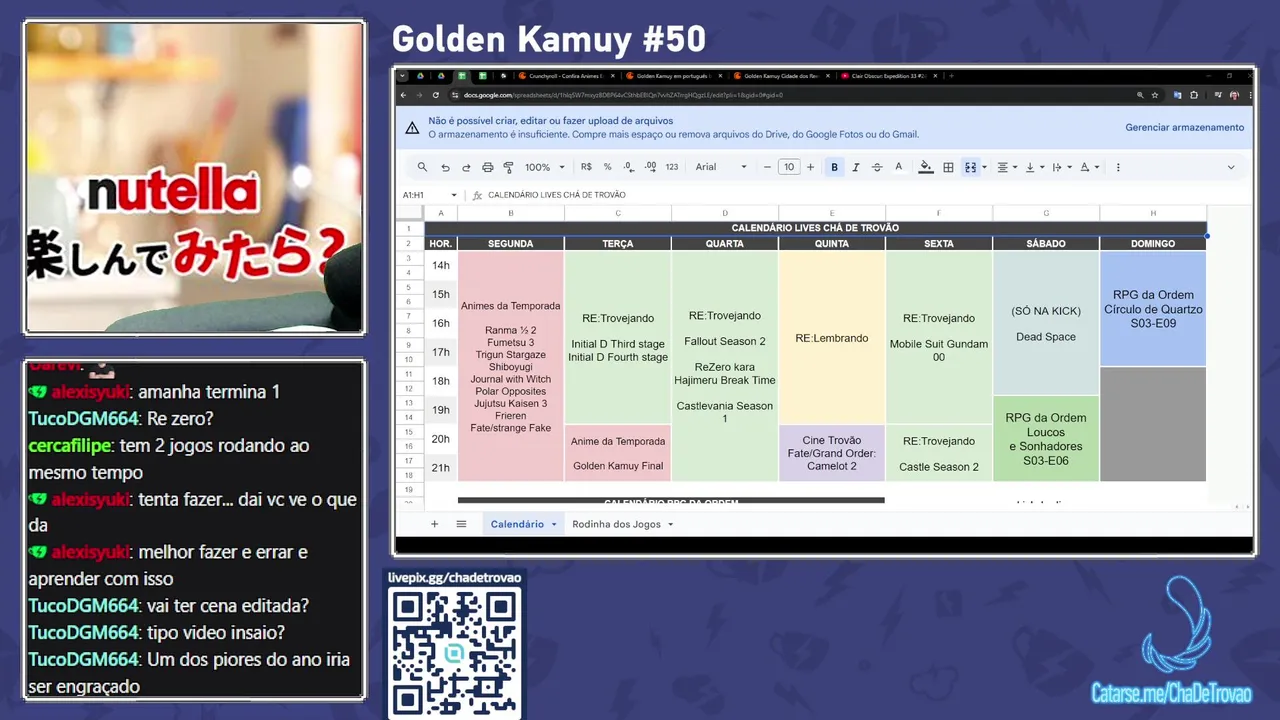
Task: Select cell SEGUNDA header
Action: 511,243
